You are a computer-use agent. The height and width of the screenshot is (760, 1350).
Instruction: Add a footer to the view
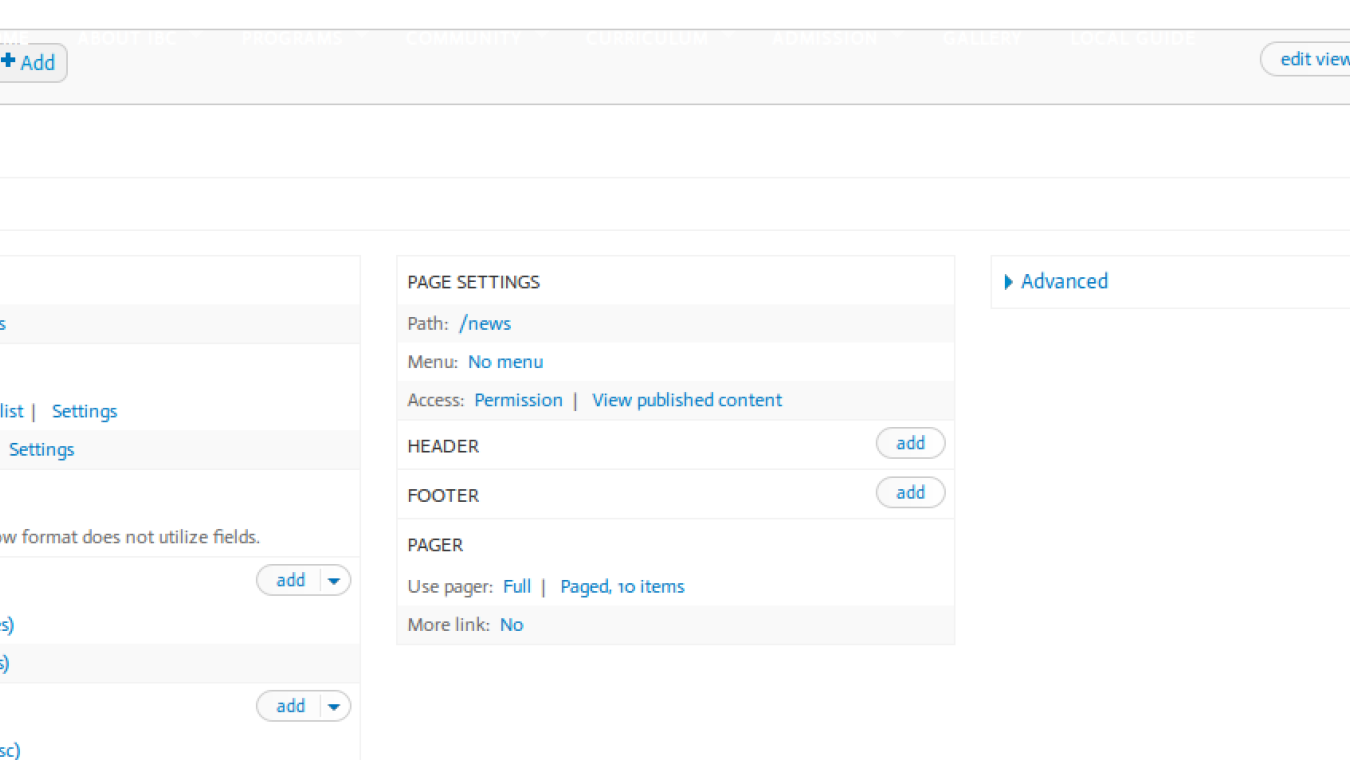pyautogui.click(x=910, y=492)
